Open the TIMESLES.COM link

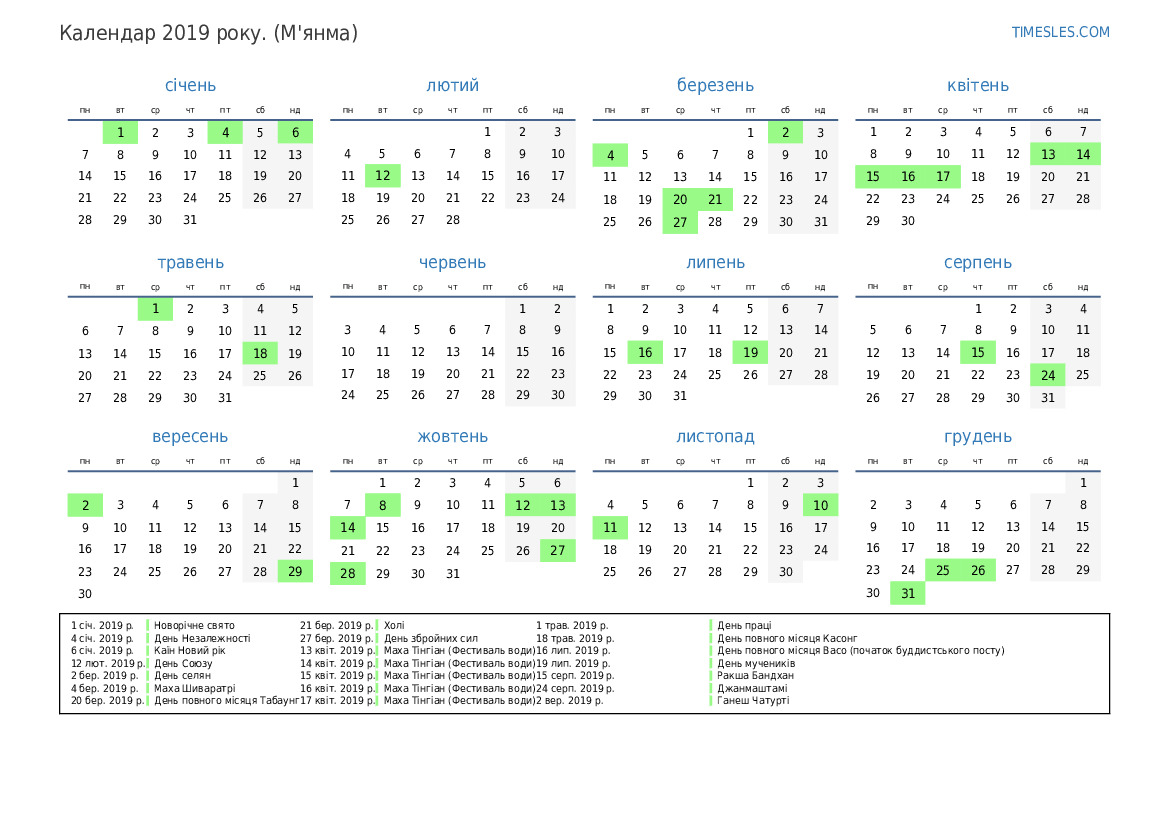pyautogui.click(x=1060, y=32)
